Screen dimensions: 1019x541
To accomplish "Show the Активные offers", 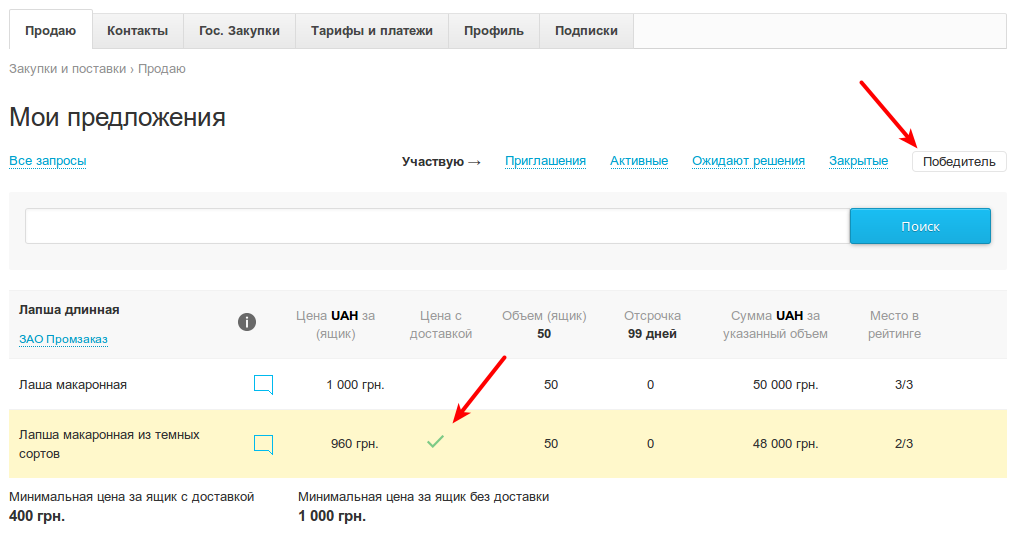I will click(639, 161).
